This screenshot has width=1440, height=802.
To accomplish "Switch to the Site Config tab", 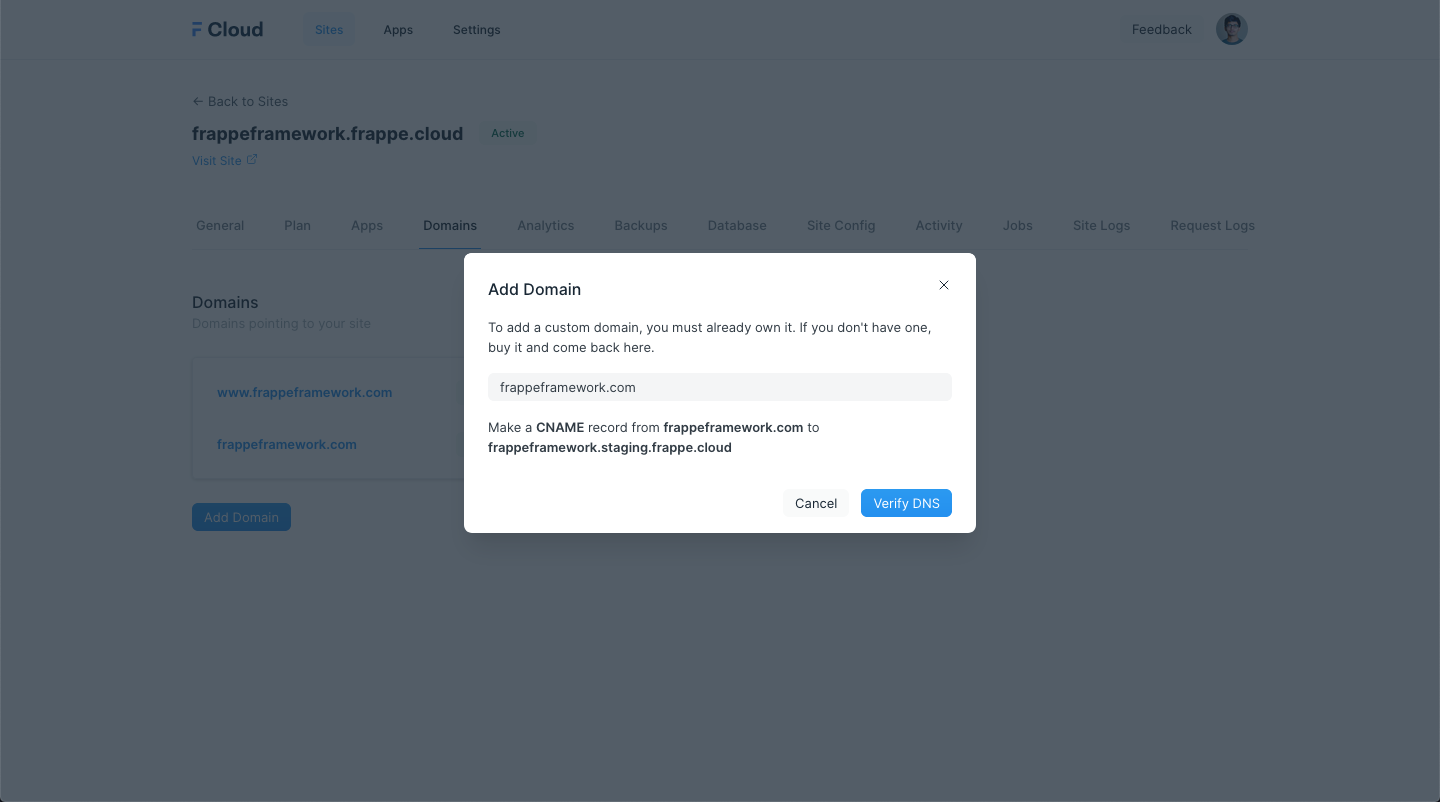I will (x=840, y=225).
